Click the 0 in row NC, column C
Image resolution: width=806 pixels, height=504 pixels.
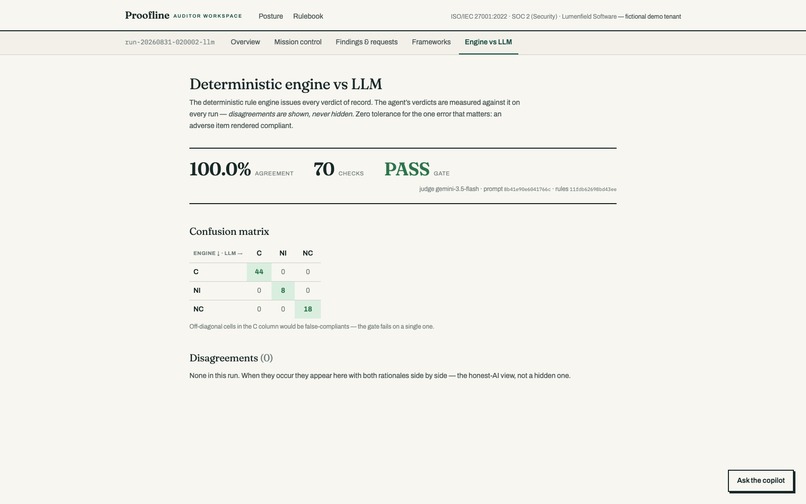tap(259, 309)
